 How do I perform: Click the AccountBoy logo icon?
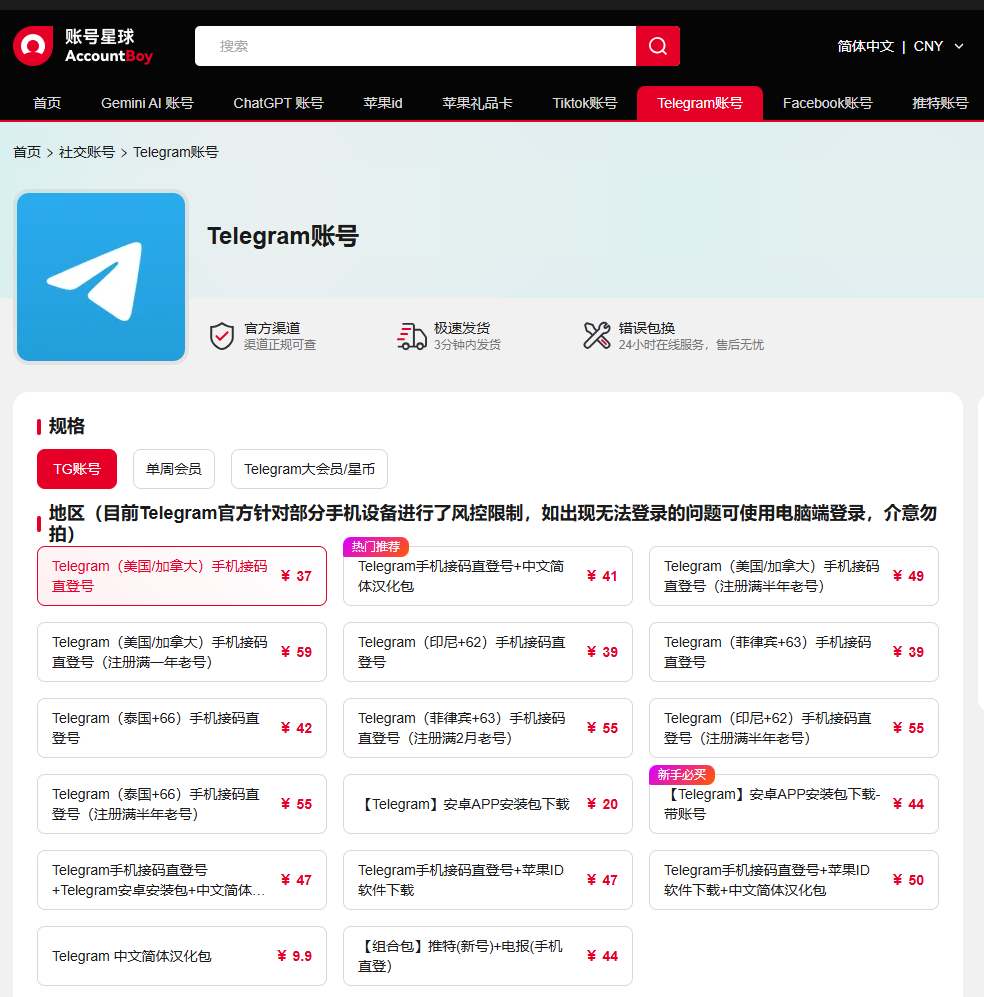(x=33, y=46)
